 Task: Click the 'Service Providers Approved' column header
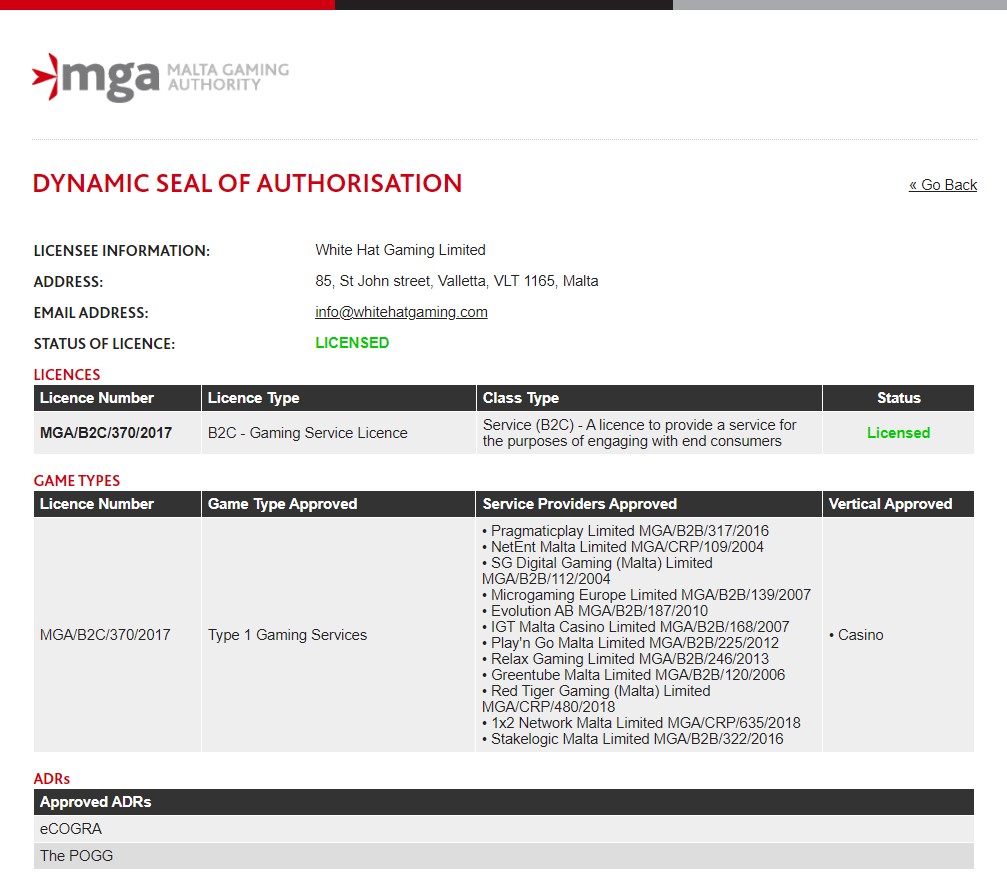(x=649, y=504)
